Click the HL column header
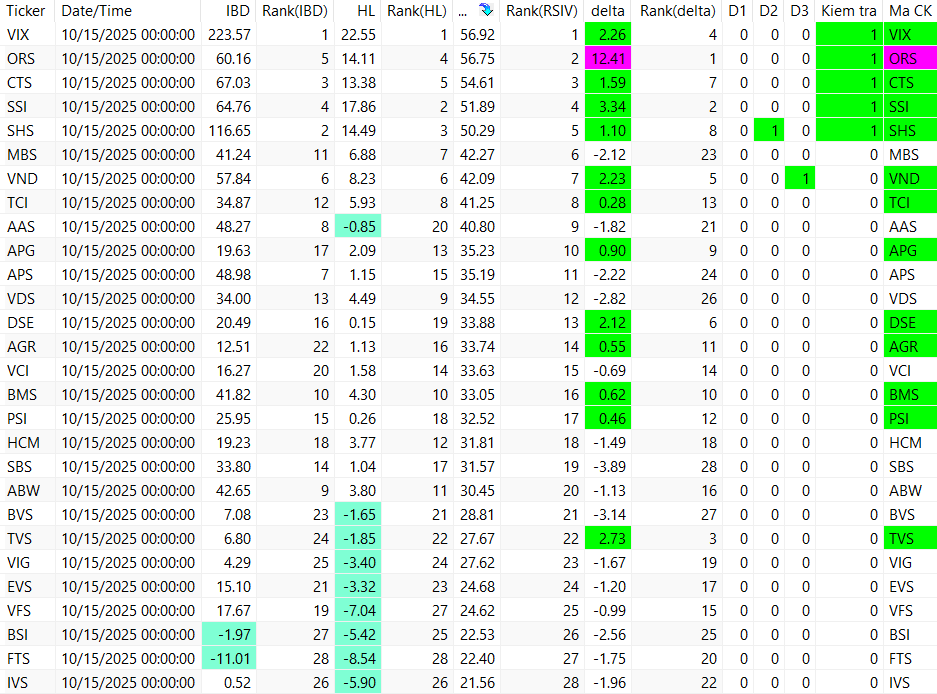 click(x=366, y=11)
